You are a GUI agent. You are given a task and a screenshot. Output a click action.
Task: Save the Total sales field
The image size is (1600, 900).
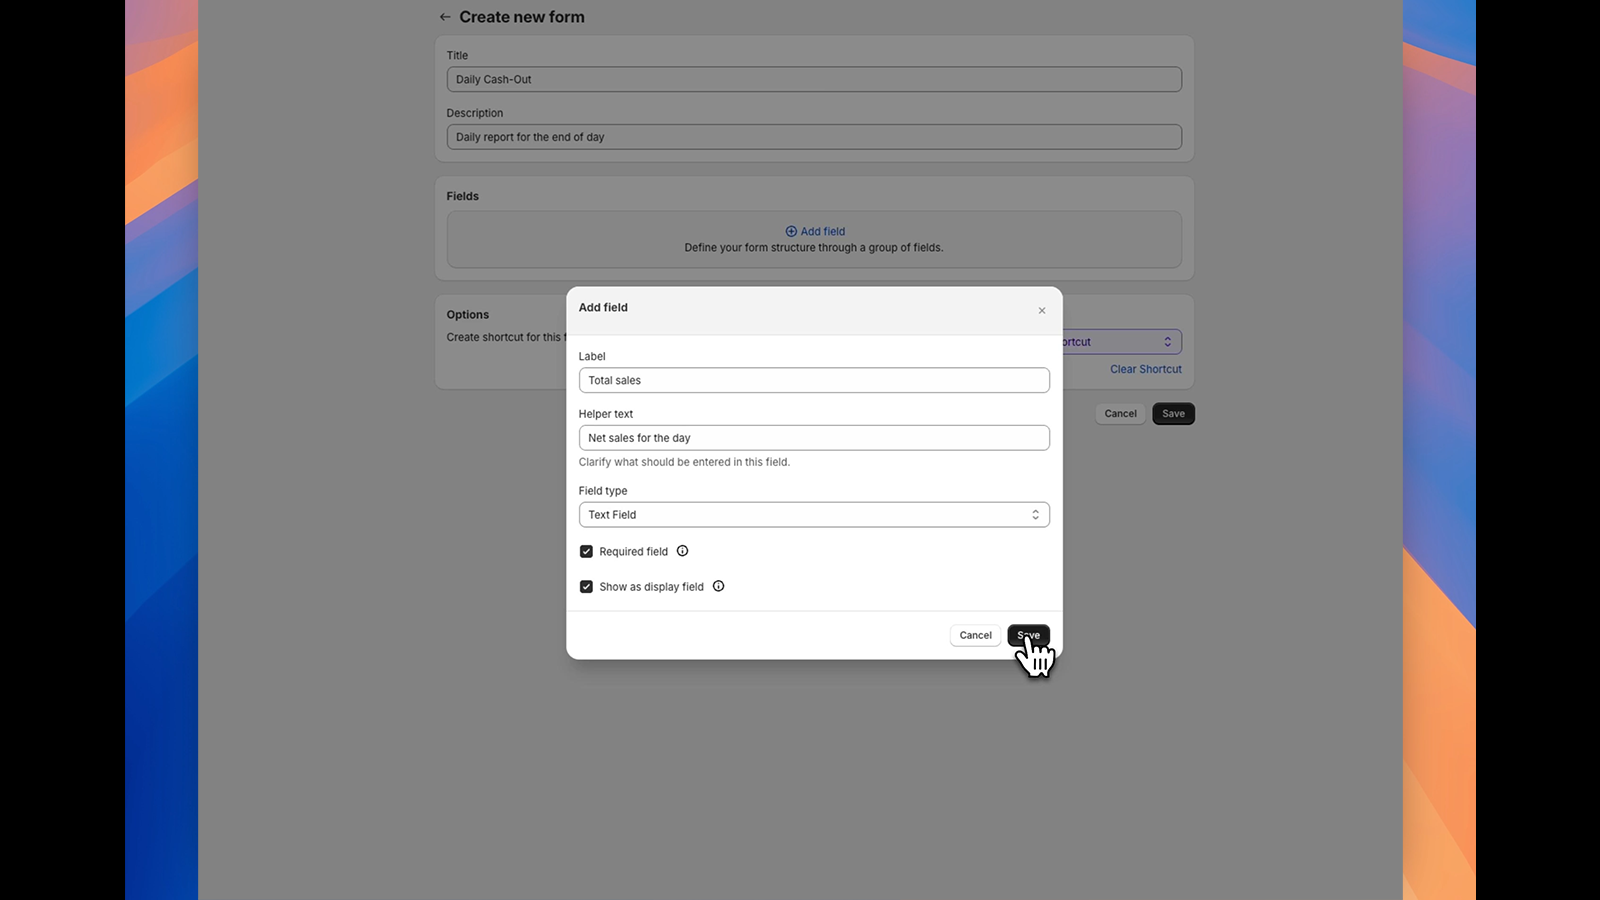point(1029,635)
